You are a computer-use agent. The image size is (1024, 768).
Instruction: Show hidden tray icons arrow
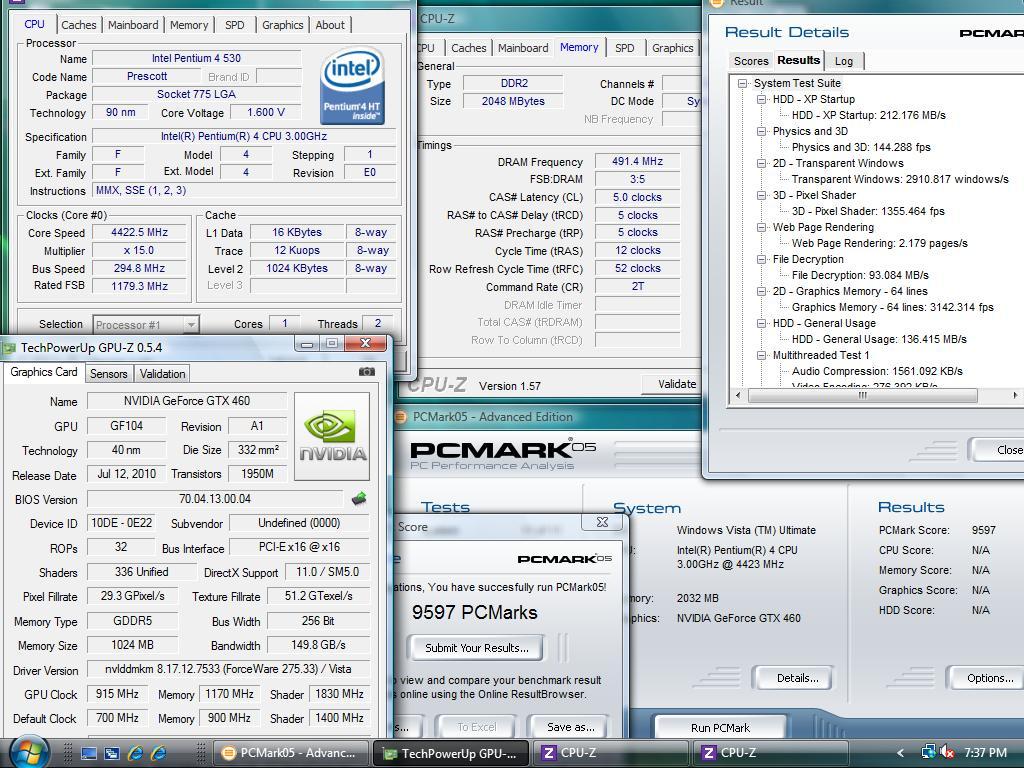coord(901,753)
